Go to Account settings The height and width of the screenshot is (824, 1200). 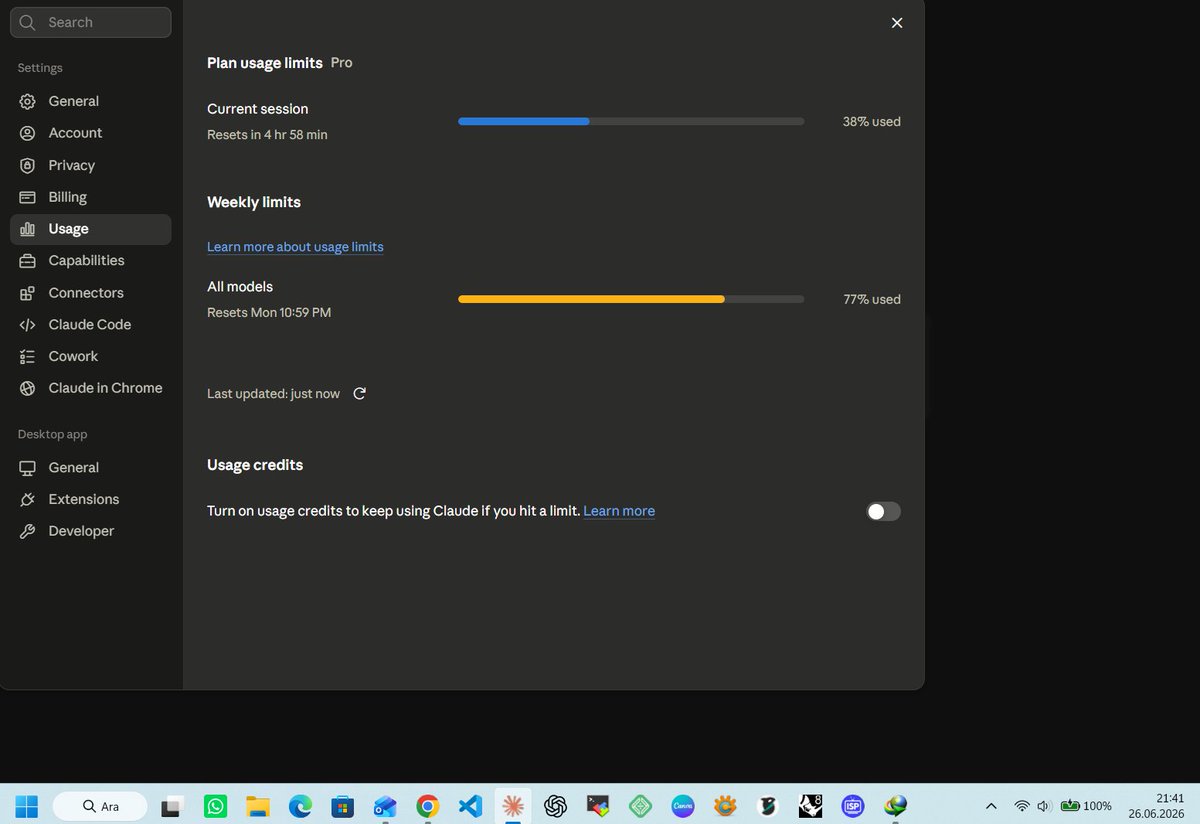(x=91, y=133)
